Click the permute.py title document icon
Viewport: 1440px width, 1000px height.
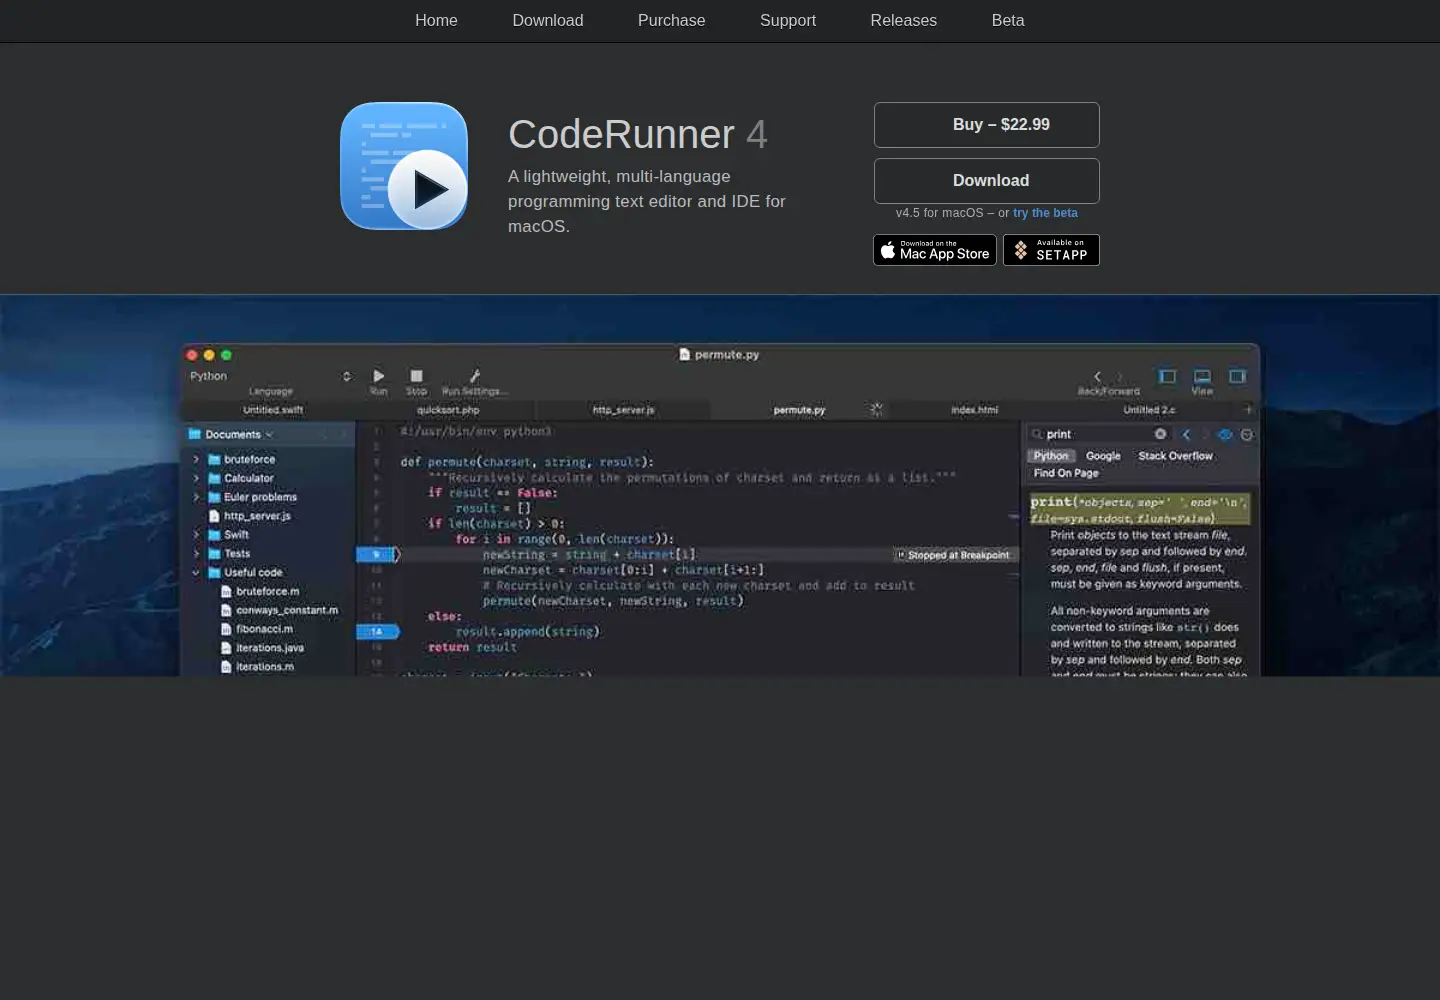pos(685,354)
